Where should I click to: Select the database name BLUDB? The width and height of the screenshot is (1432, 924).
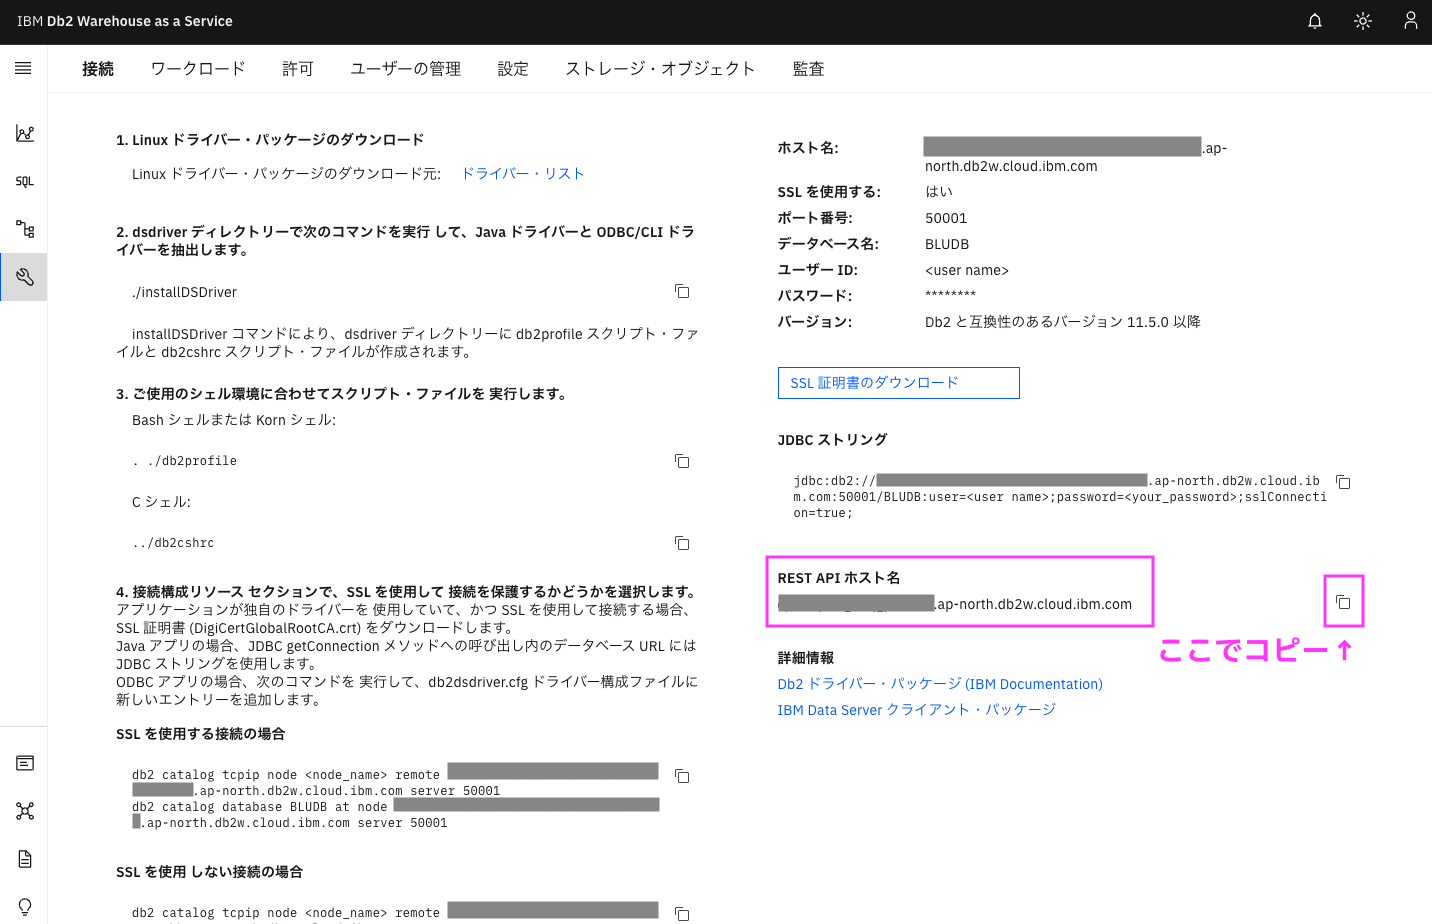[x=947, y=244]
